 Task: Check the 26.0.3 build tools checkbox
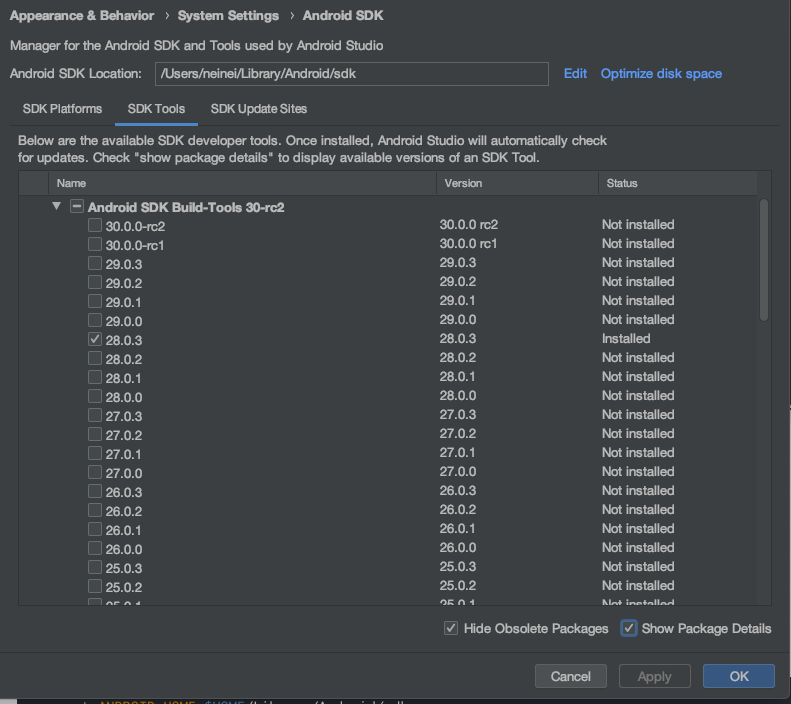click(x=95, y=491)
